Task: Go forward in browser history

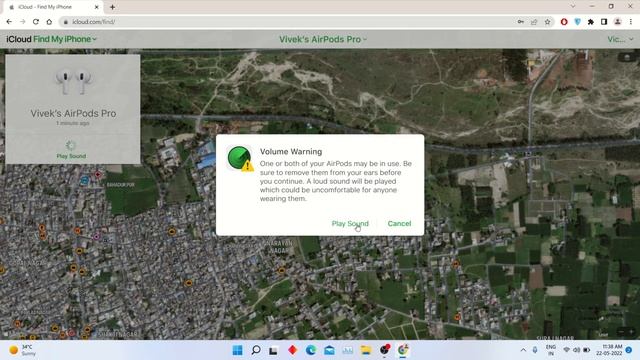Action: 22,22
